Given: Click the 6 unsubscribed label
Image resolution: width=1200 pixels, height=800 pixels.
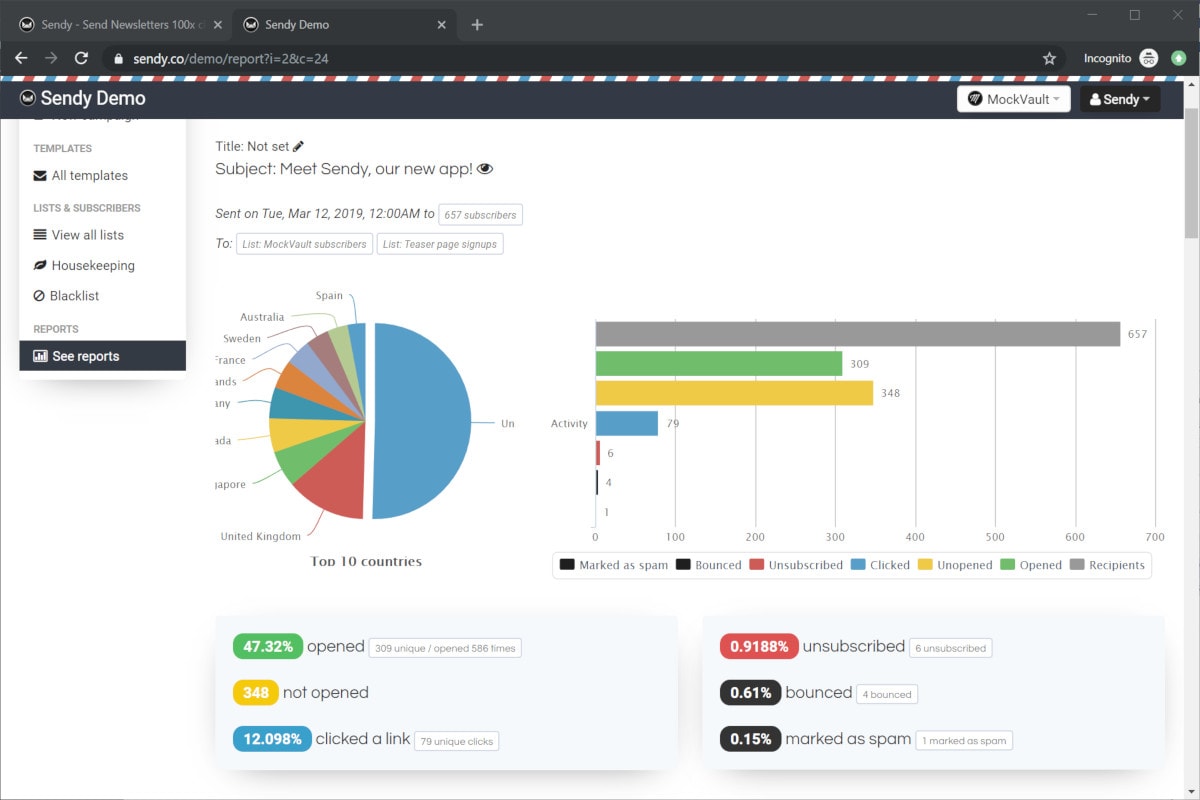Looking at the screenshot, I should 950,648.
